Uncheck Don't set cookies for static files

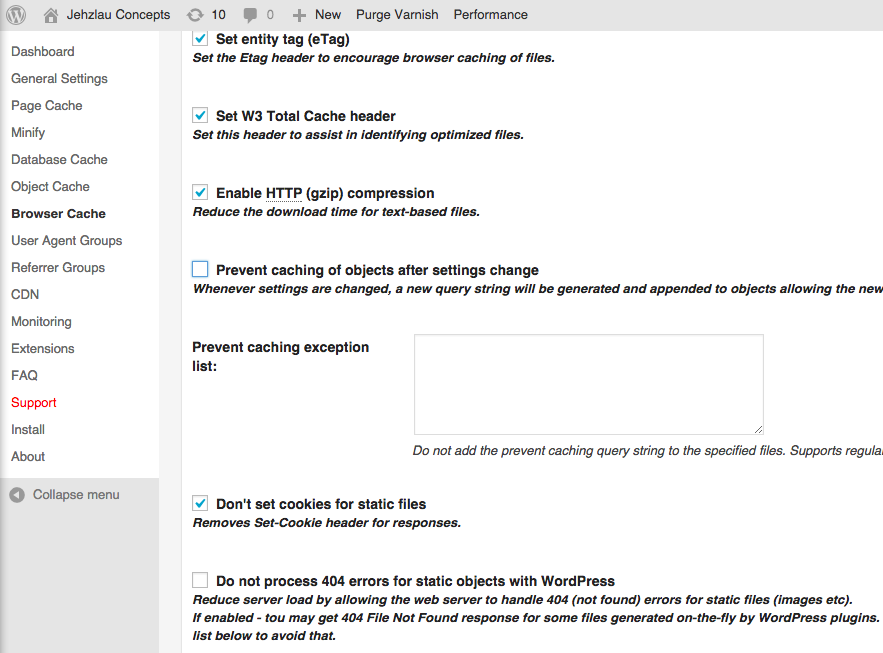[200, 504]
